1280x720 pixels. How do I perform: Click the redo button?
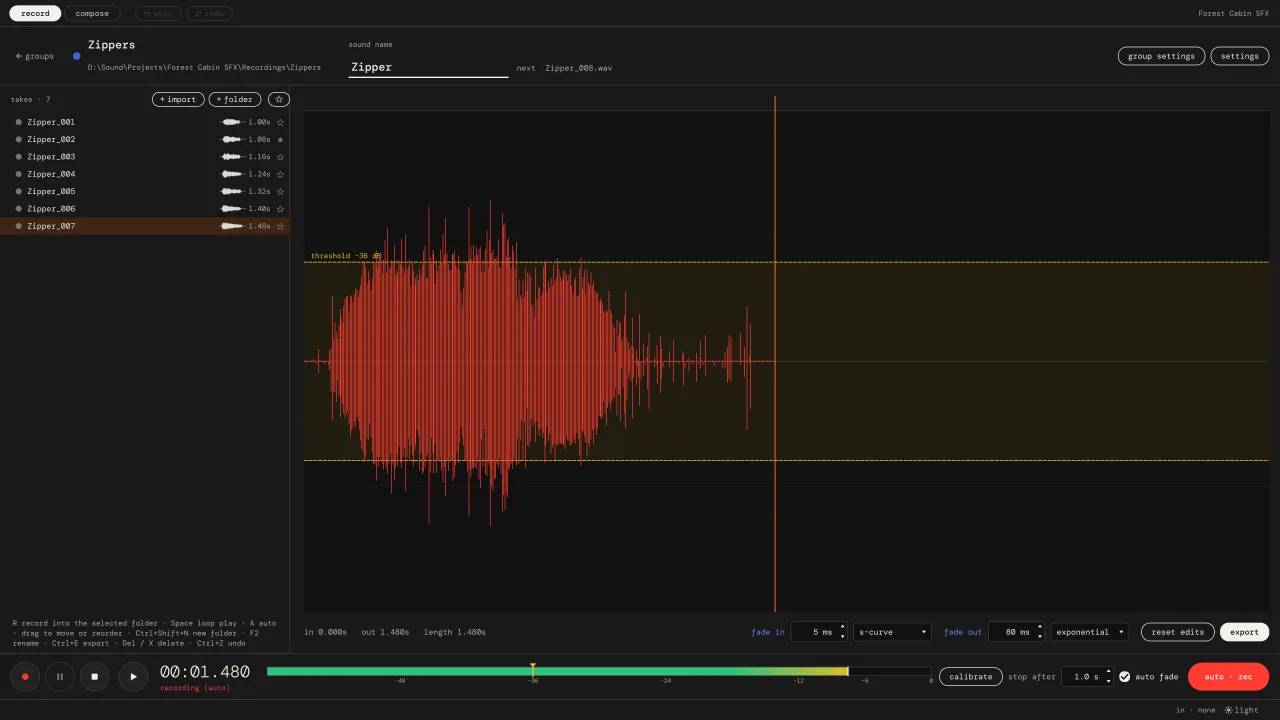(210, 13)
